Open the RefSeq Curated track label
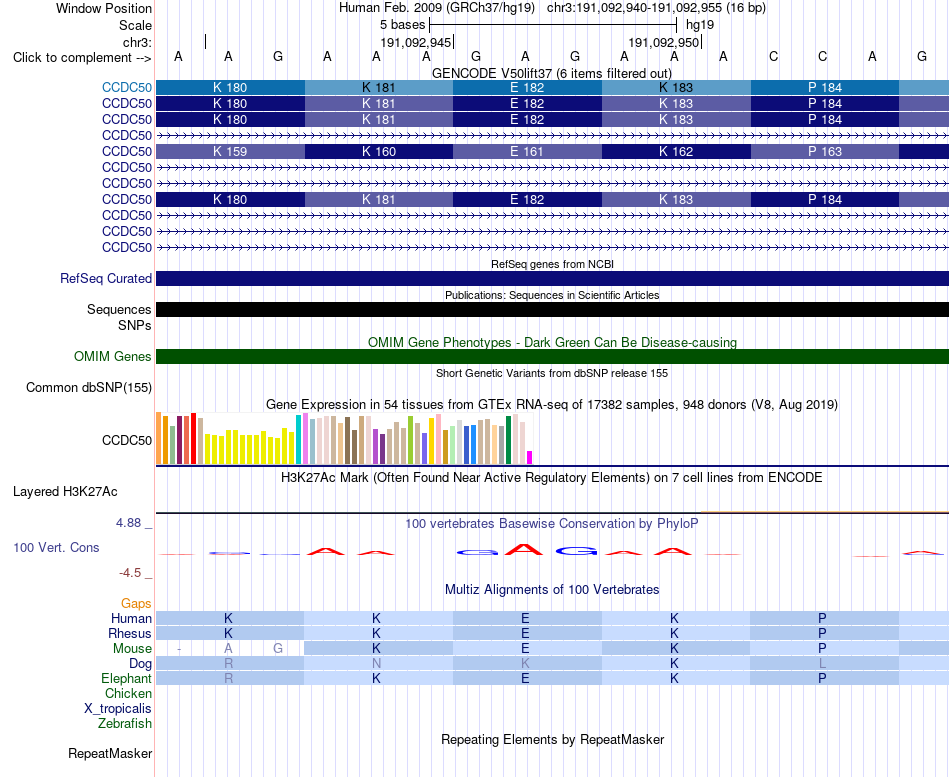The image size is (950, 777). pos(105,278)
